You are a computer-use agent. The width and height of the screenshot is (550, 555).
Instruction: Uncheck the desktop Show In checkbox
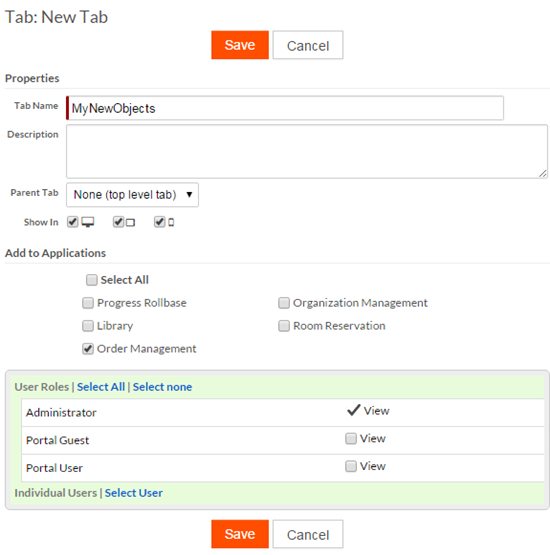73,222
